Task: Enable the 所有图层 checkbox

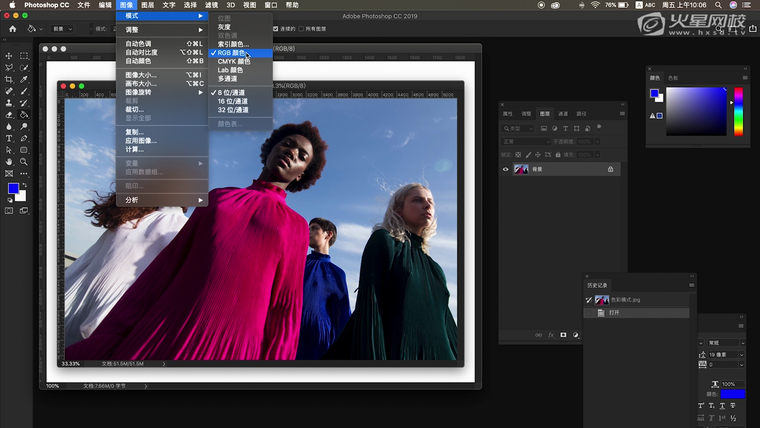Action: 301,28
